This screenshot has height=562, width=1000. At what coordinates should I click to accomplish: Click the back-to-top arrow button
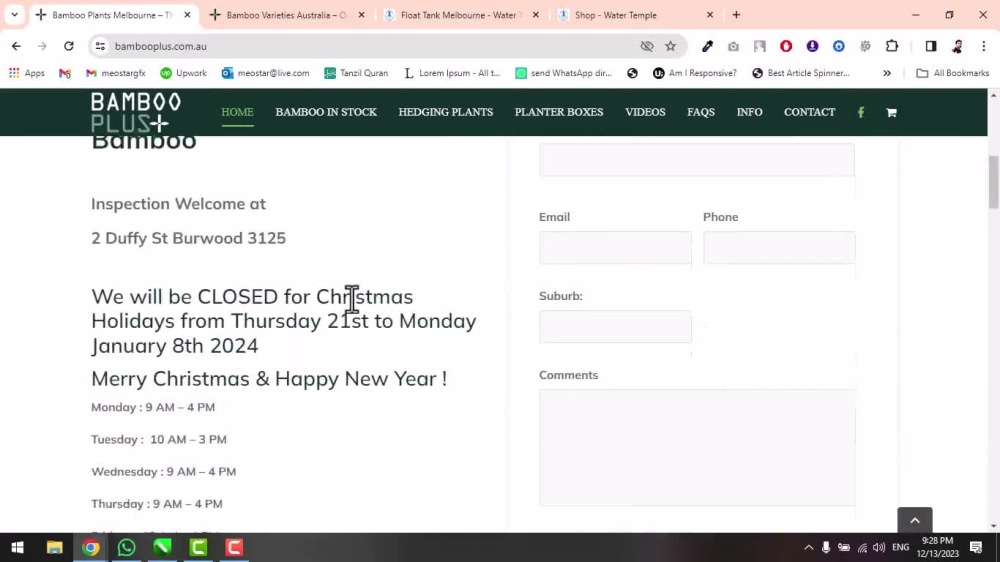915,520
